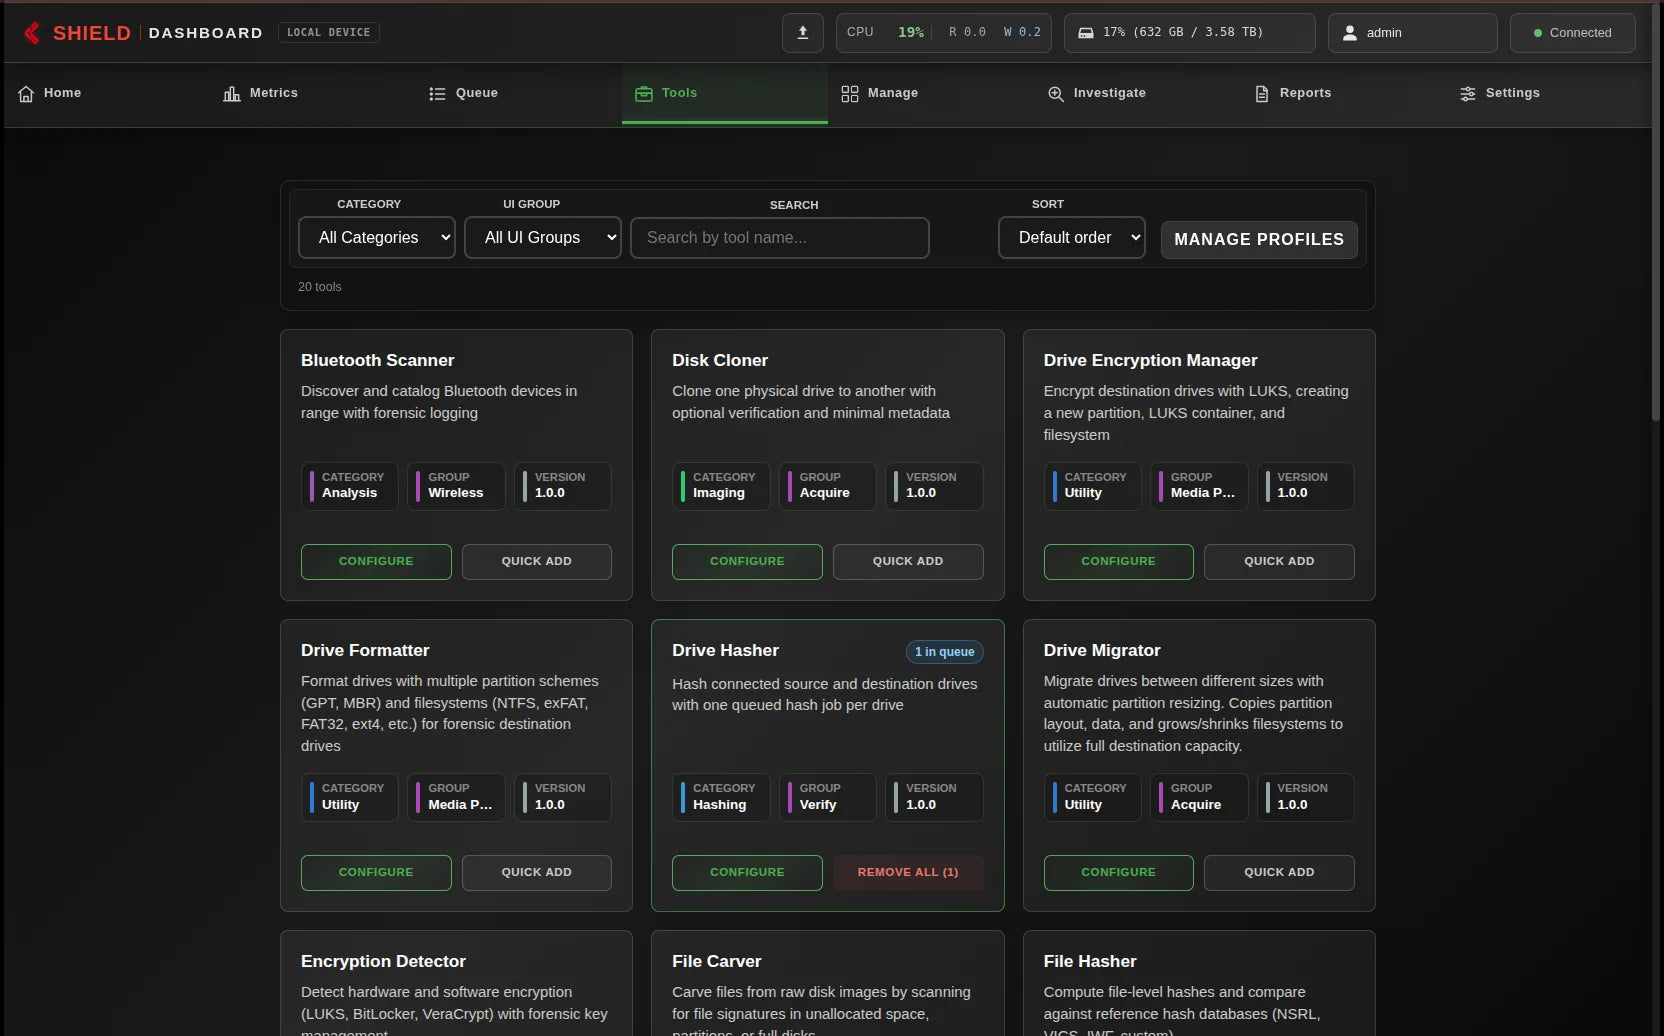Configure the Drive Formatter tool

pyautogui.click(x=376, y=873)
